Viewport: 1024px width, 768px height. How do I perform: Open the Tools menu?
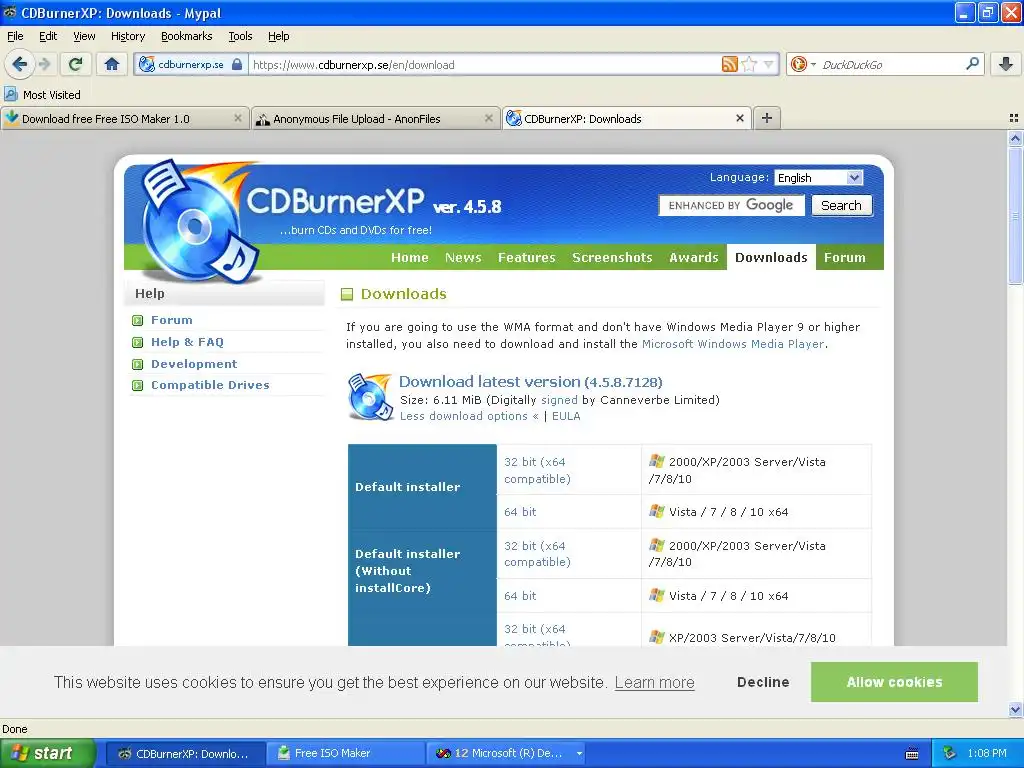(x=240, y=36)
